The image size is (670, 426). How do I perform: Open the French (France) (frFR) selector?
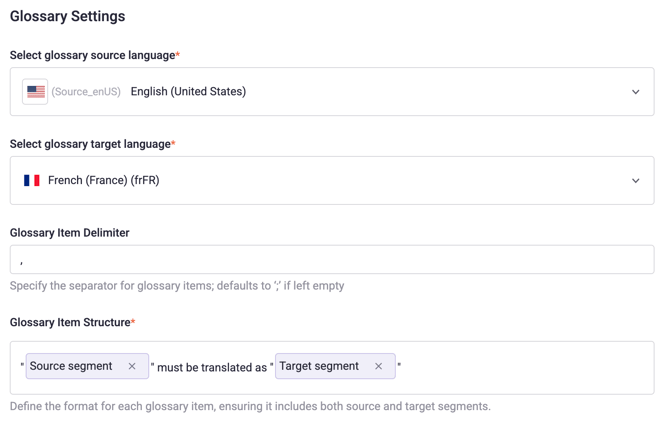click(x=104, y=181)
